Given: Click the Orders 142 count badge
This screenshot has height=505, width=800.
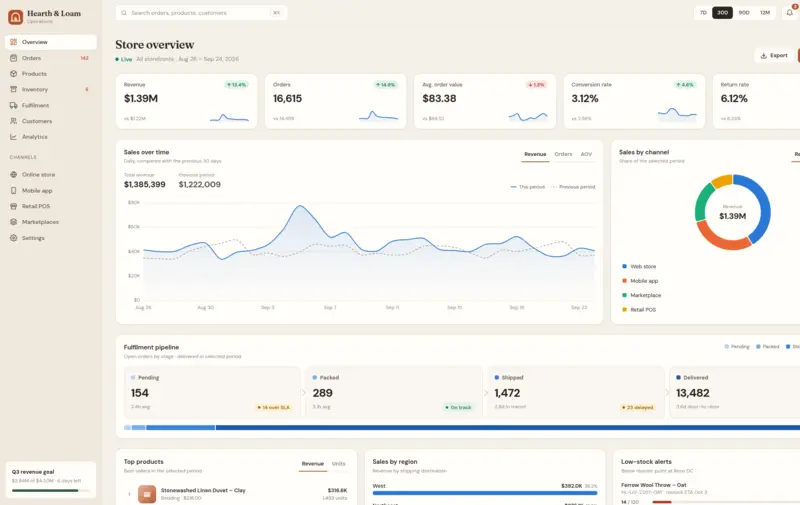Looking at the screenshot, I should [84, 58].
